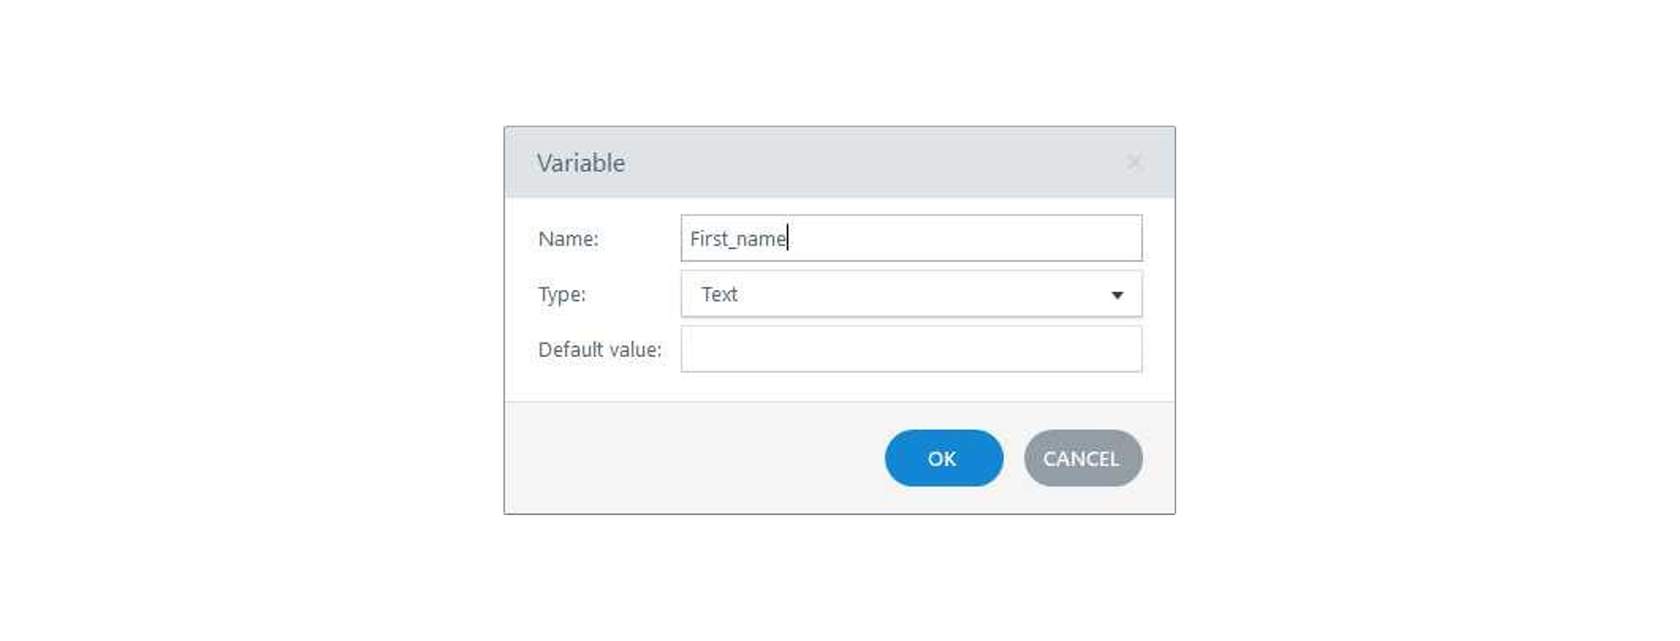This screenshot has width=1680, height=641.
Task: Click the faded X in the dialog header
Action: [1134, 162]
